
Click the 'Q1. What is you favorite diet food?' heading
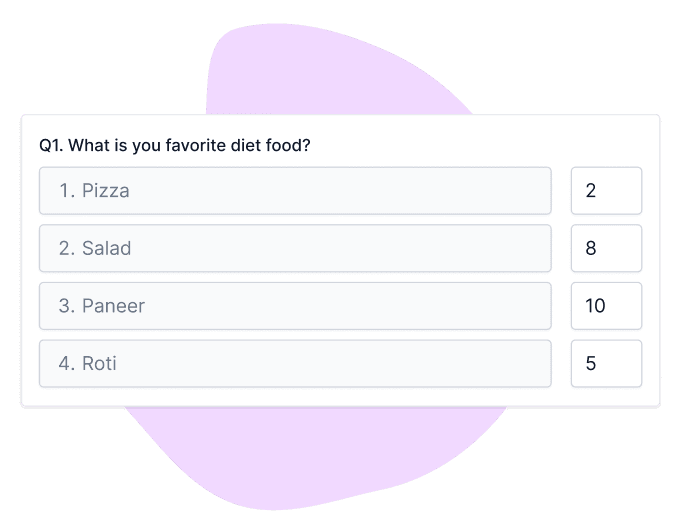(175, 145)
